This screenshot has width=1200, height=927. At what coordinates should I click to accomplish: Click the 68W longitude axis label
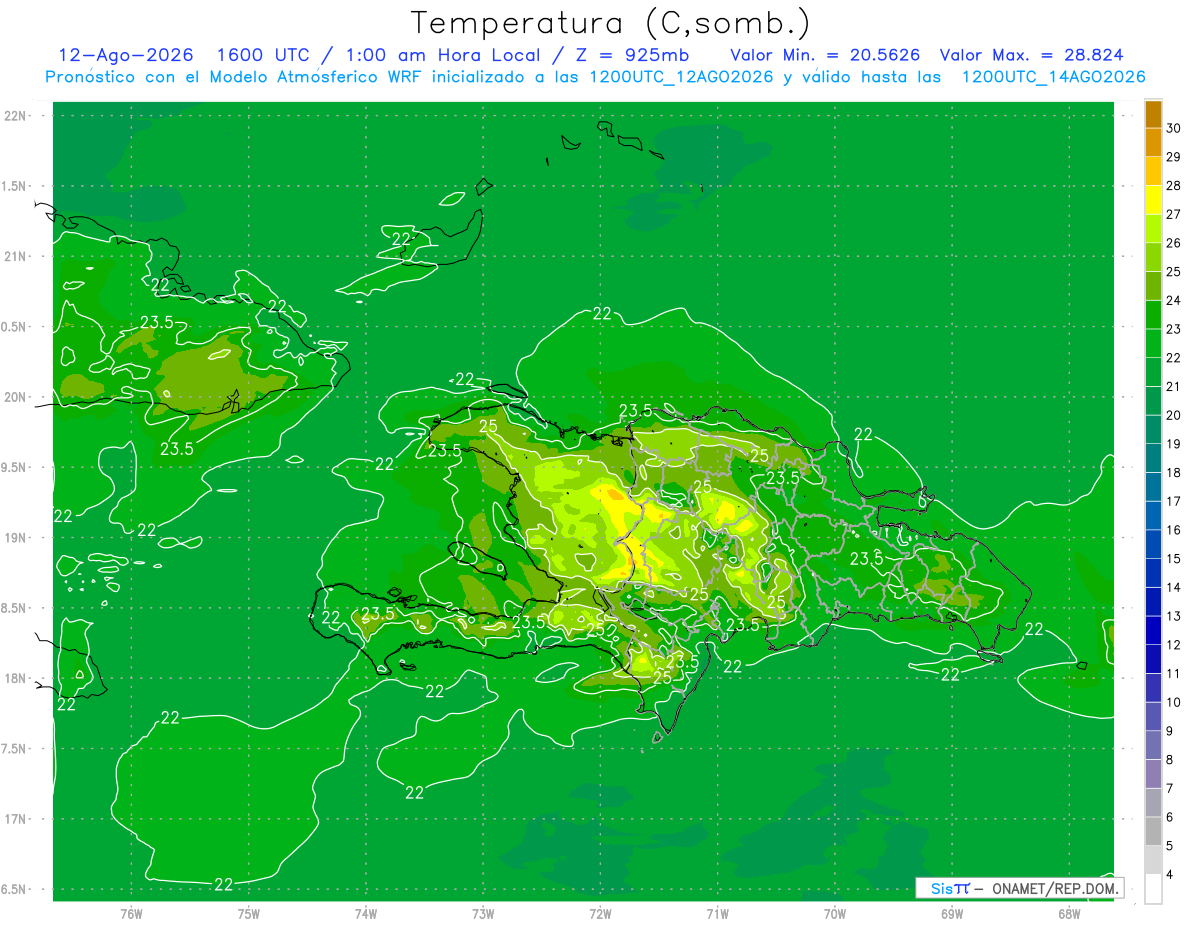(1068, 914)
